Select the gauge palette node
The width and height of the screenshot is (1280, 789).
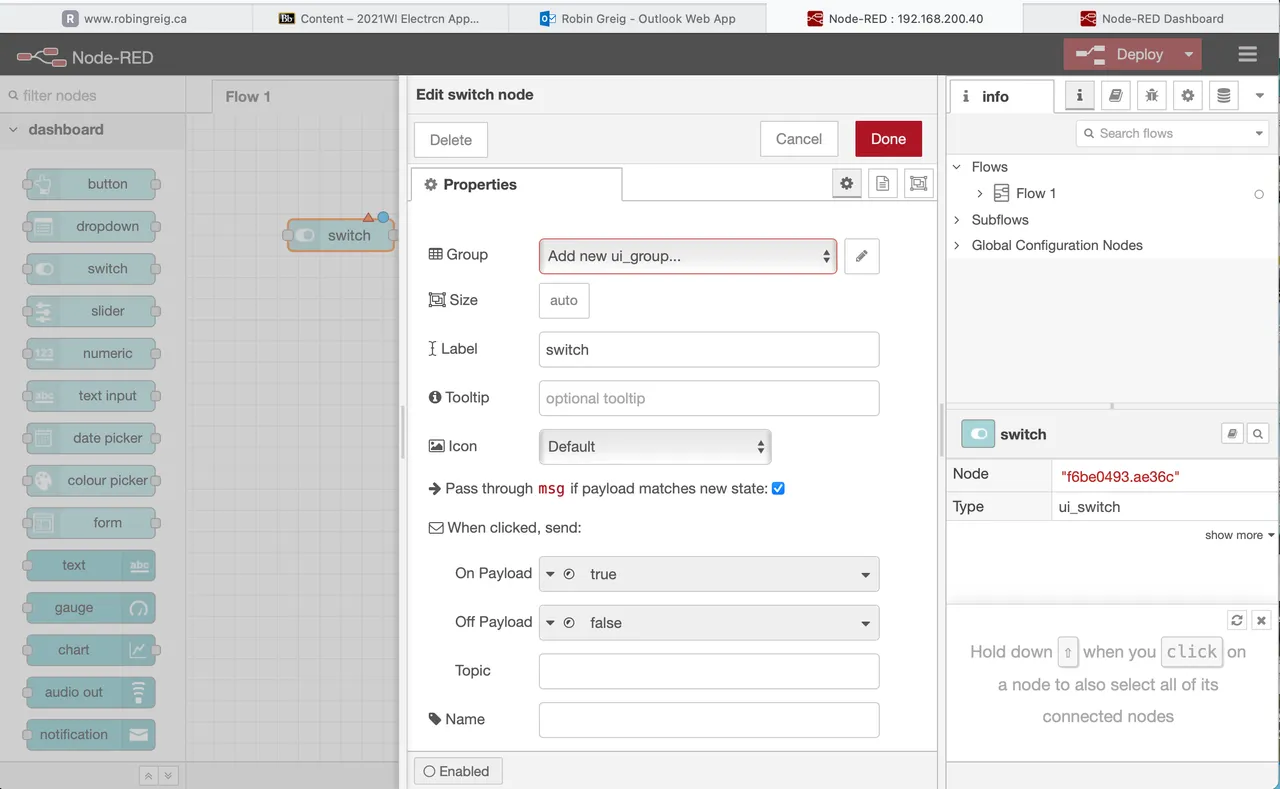pyautogui.click(x=91, y=608)
